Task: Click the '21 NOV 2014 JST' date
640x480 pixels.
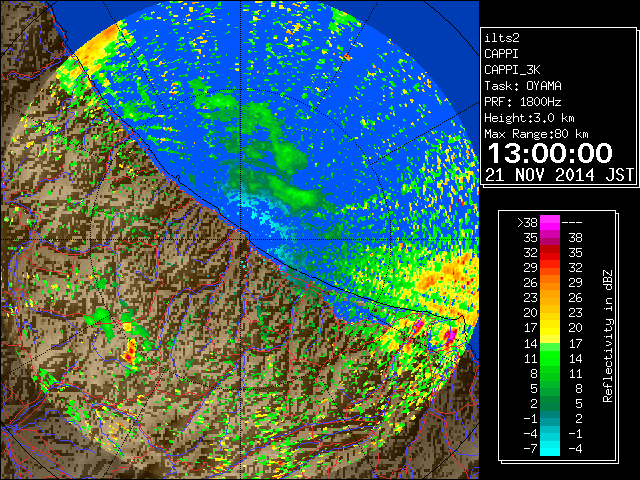Action: point(560,175)
